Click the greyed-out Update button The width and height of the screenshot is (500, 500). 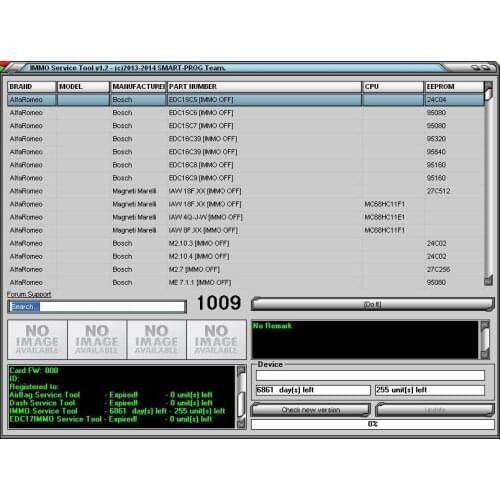pyautogui.click(x=435, y=410)
